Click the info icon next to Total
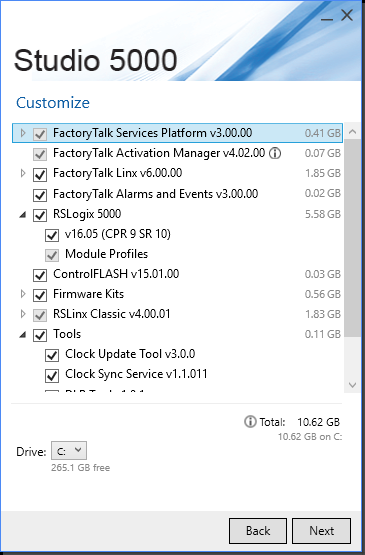The width and height of the screenshot is (365, 555). 250,422
